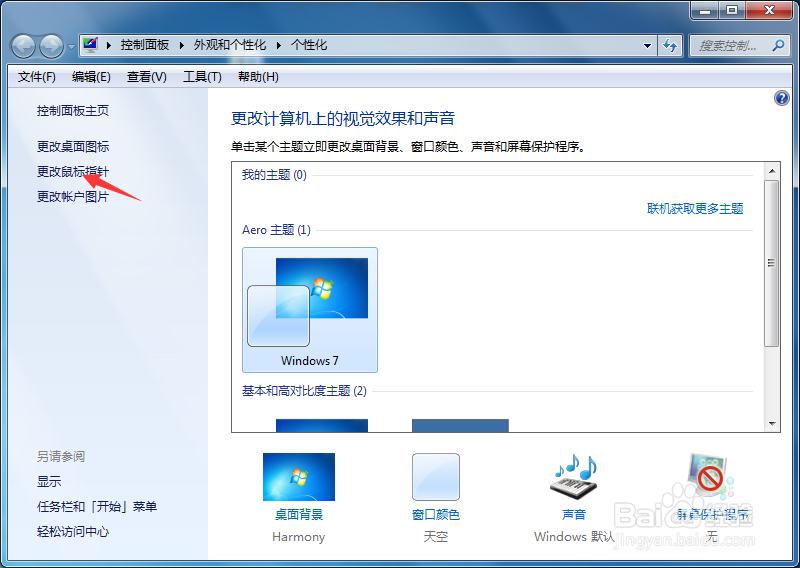Click 控制面板 in the breadcrumb
This screenshot has width=800, height=568.
click(x=145, y=45)
